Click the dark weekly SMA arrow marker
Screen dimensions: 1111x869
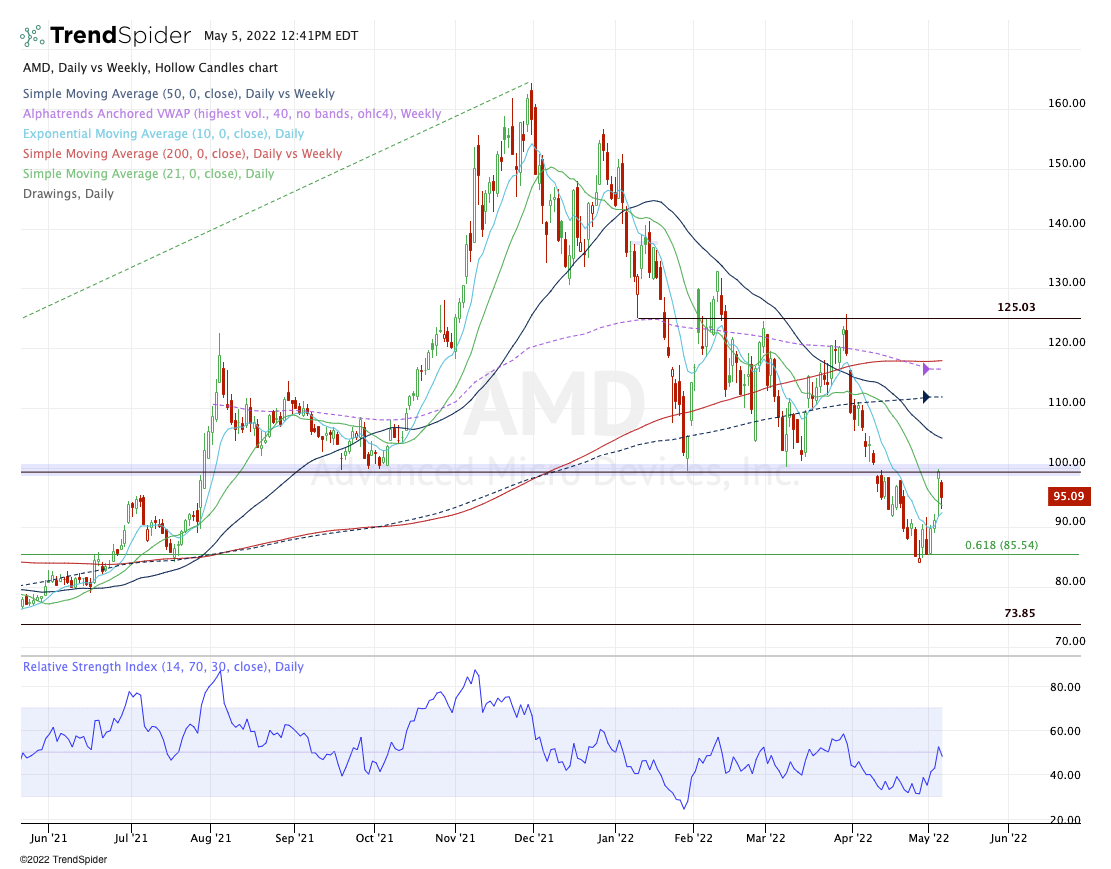pos(926,397)
